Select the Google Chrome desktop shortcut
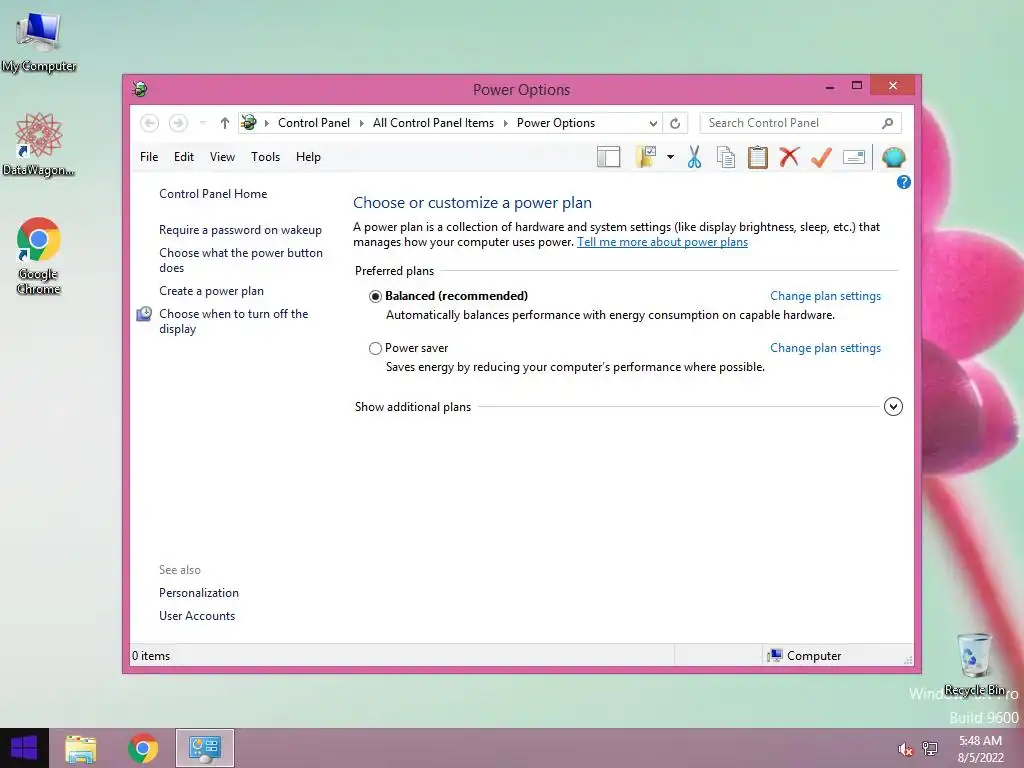Viewport: 1024px width, 768px height. click(x=39, y=256)
